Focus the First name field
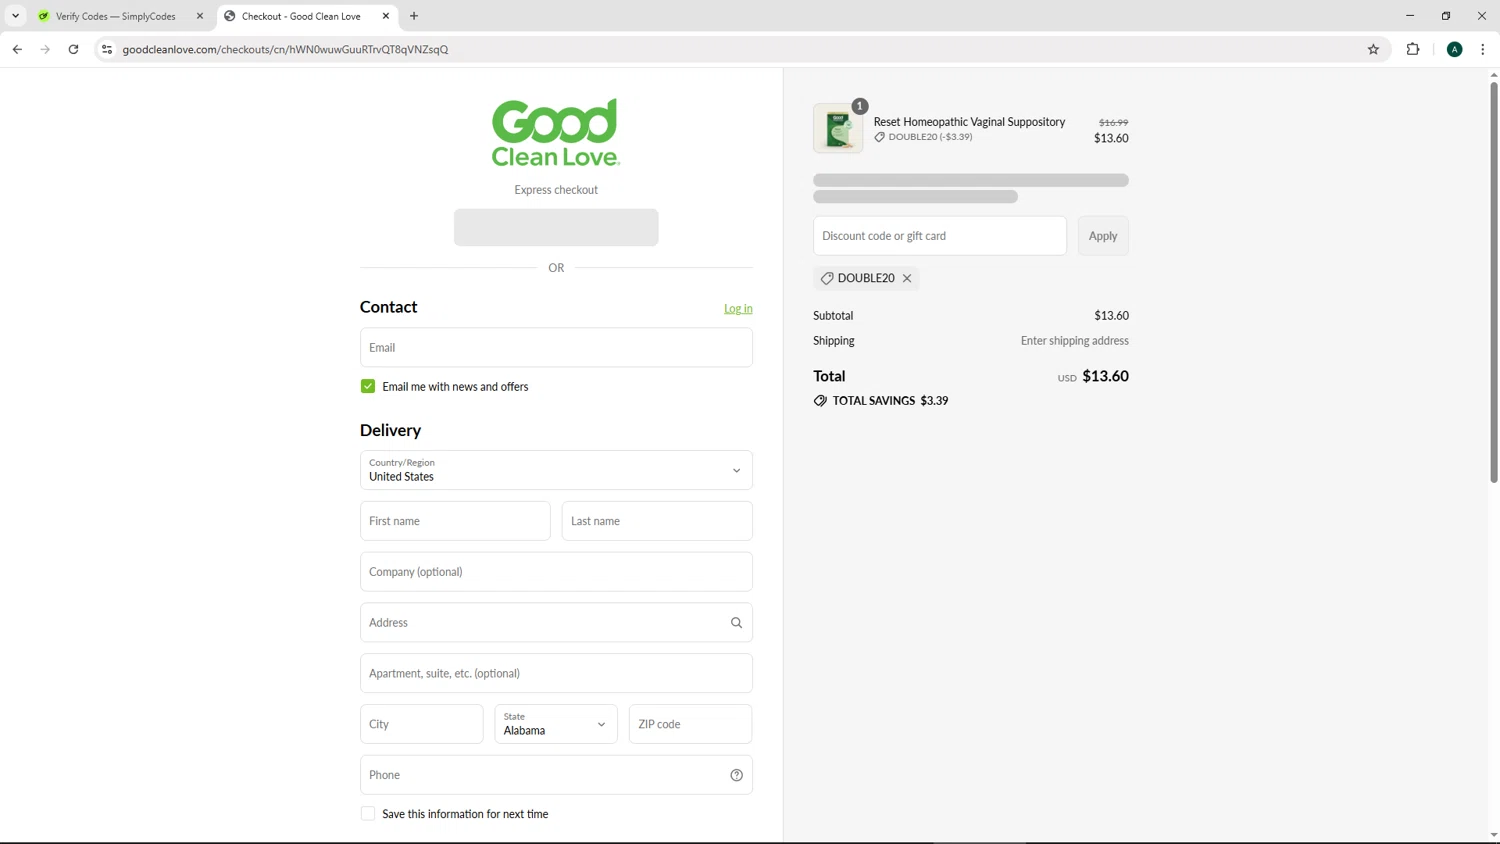This screenshot has height=844, width=1500. point(455,521)
